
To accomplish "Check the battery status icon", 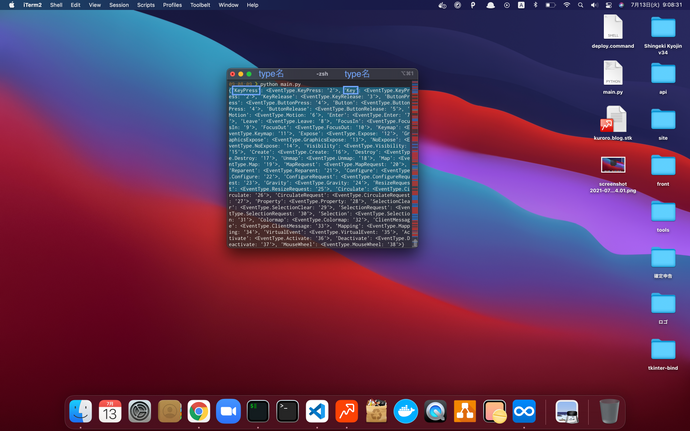I will (x=551, y=5).
